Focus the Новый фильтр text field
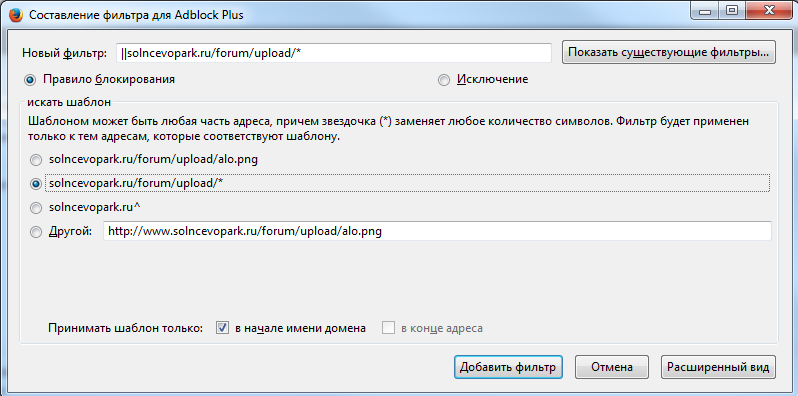Image resolution: width=798 pixels, height=396 pixels. (x=333, y=52)
